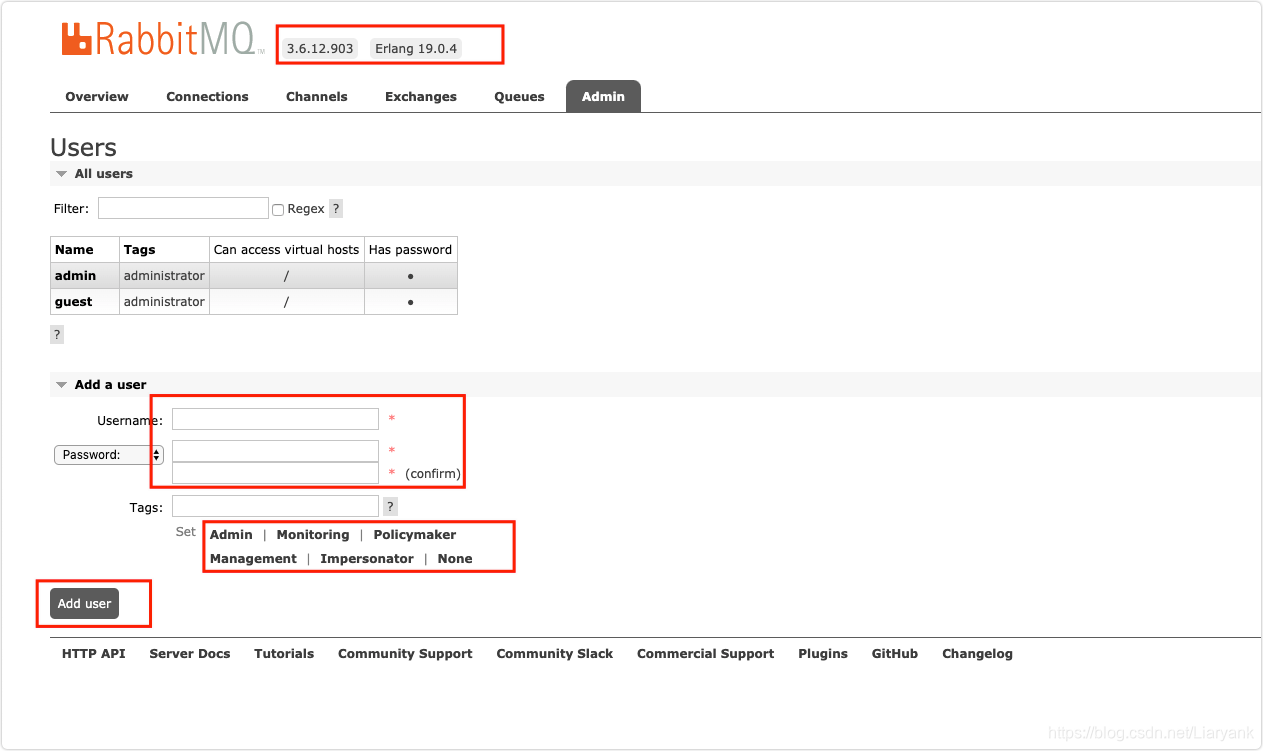Screen dimensions: 1263x751
Task: Click the question mark icon below users table
Action: [56, 333]
